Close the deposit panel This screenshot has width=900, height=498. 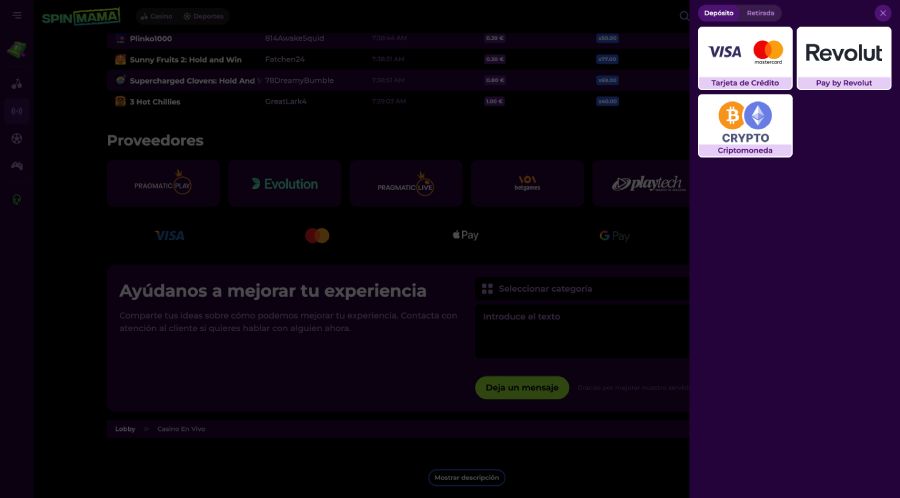pyautogui.click(x=883, y=13)
